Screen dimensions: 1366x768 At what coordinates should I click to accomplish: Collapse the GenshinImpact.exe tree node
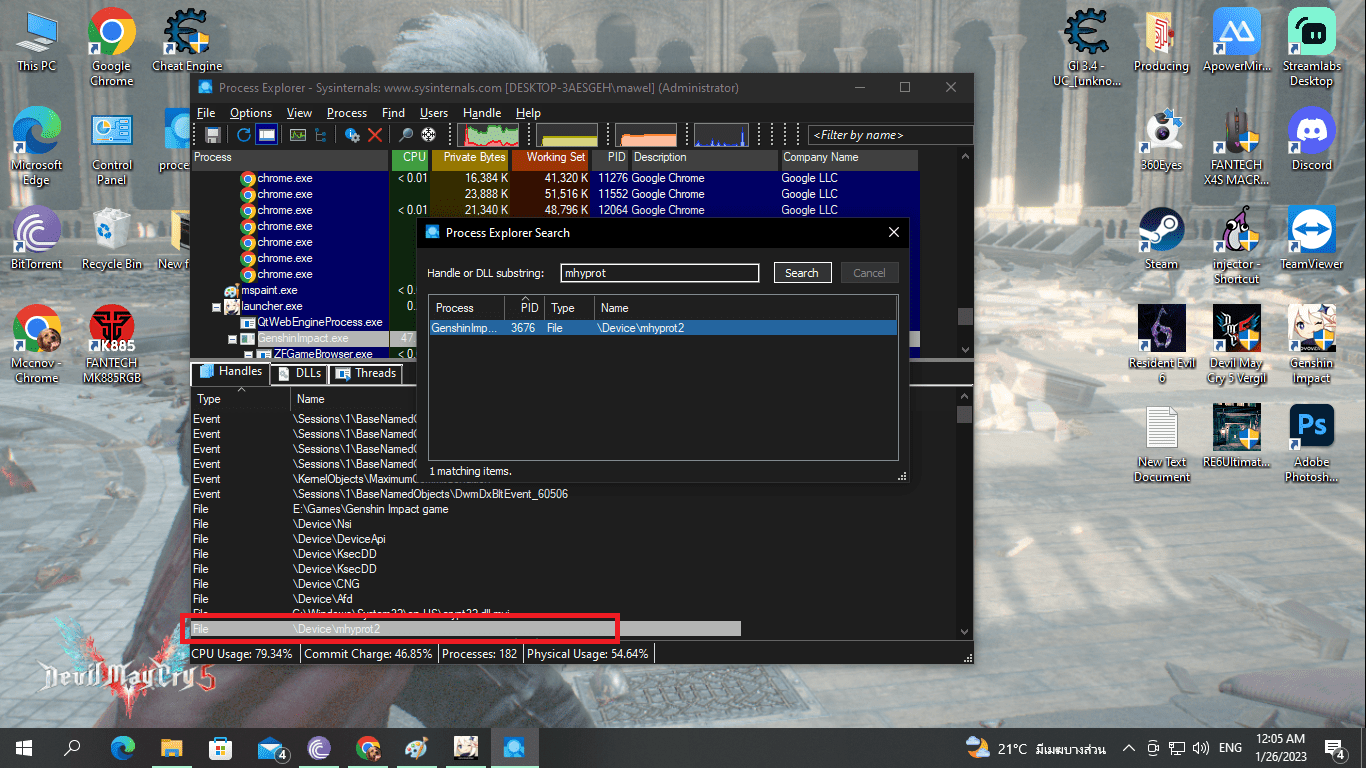coord(232,339)
